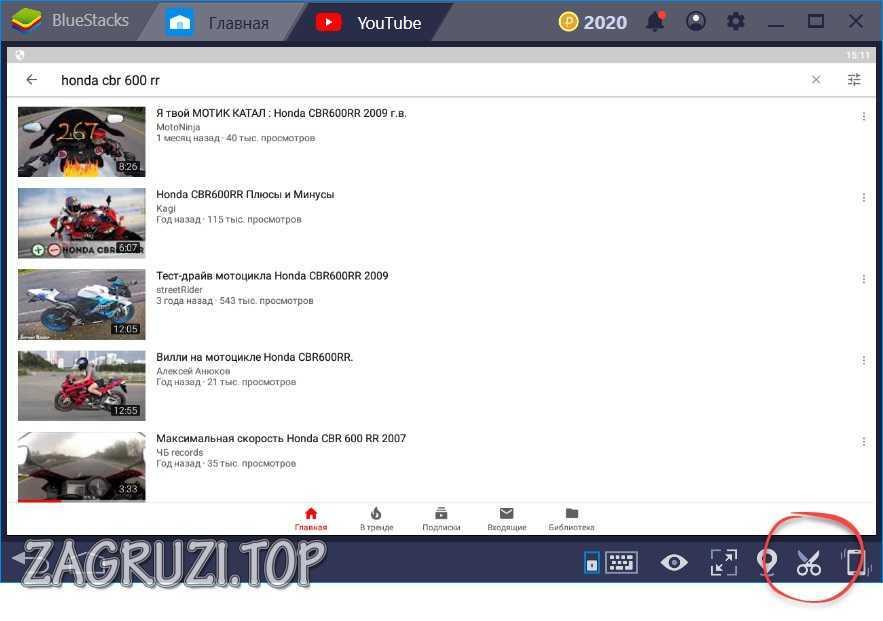Image resolution: width=883 pixels, height=621 pixels.
Task: Click "Год назад · 21 тыс. просмотров" text
Action: pyautogui.click(x=226, y=382)
